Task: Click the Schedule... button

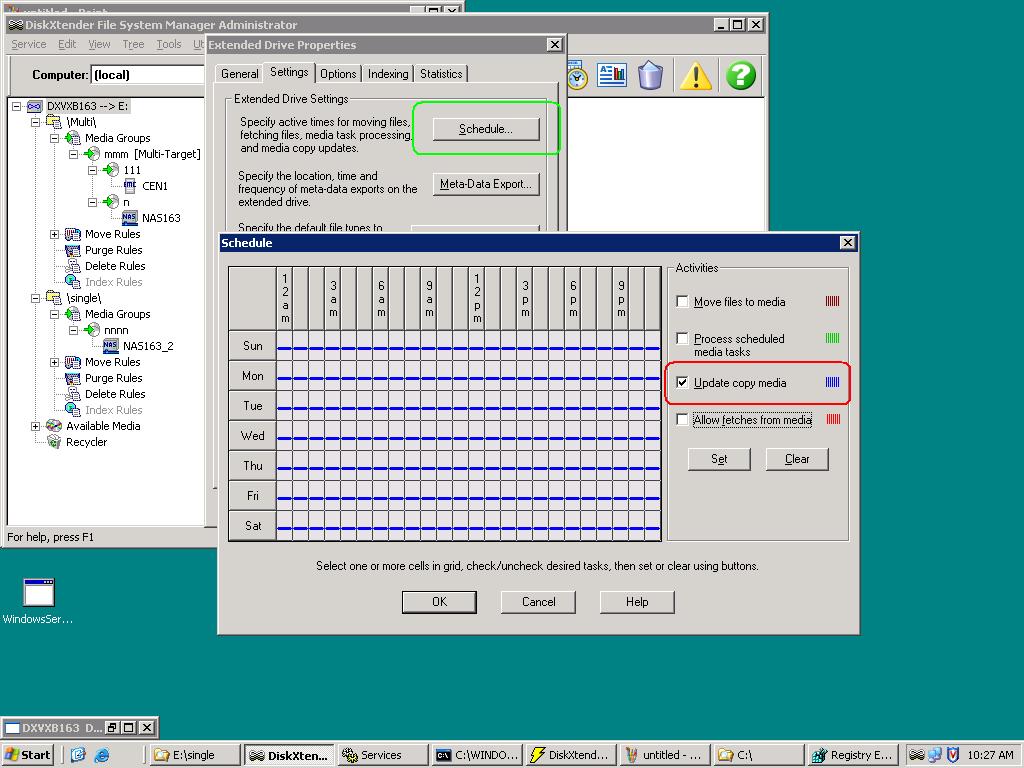Action: (x=486, y=129)
